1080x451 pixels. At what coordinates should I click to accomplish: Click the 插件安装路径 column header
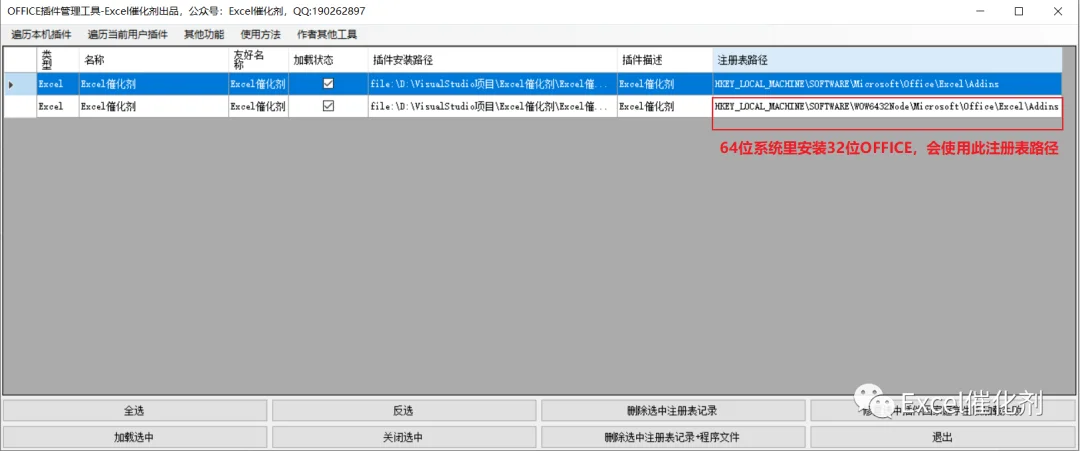pos(492,60)
